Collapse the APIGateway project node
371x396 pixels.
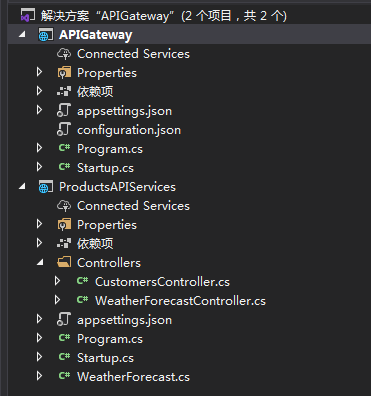(22, 34)
